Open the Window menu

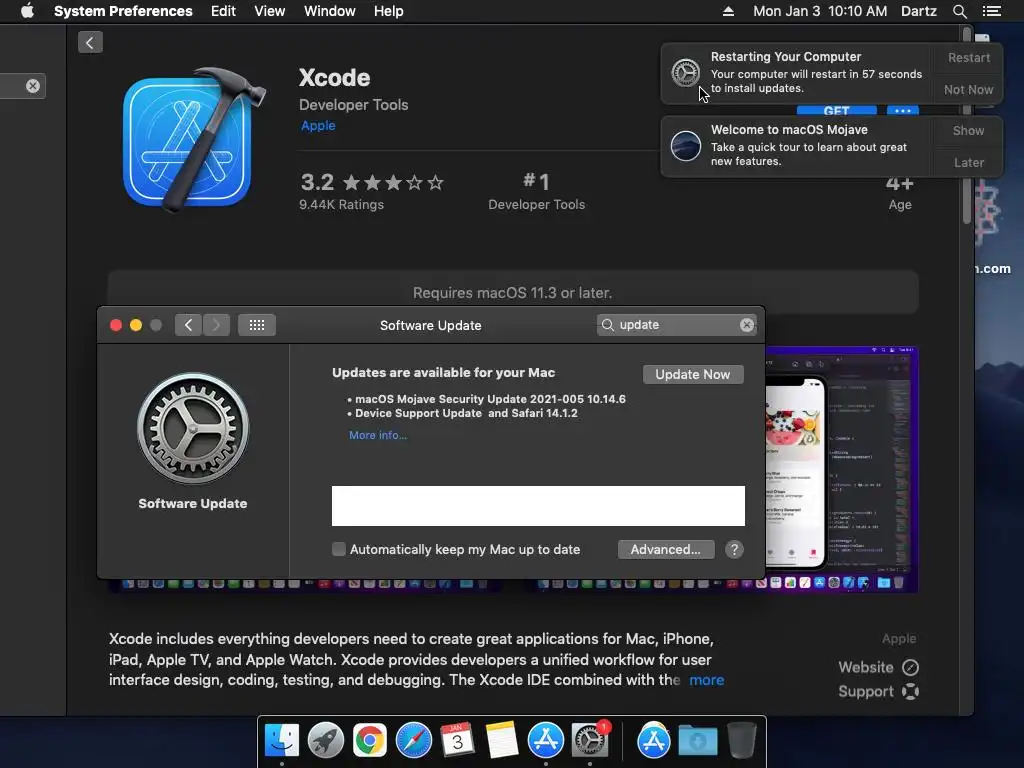point(329,11)
